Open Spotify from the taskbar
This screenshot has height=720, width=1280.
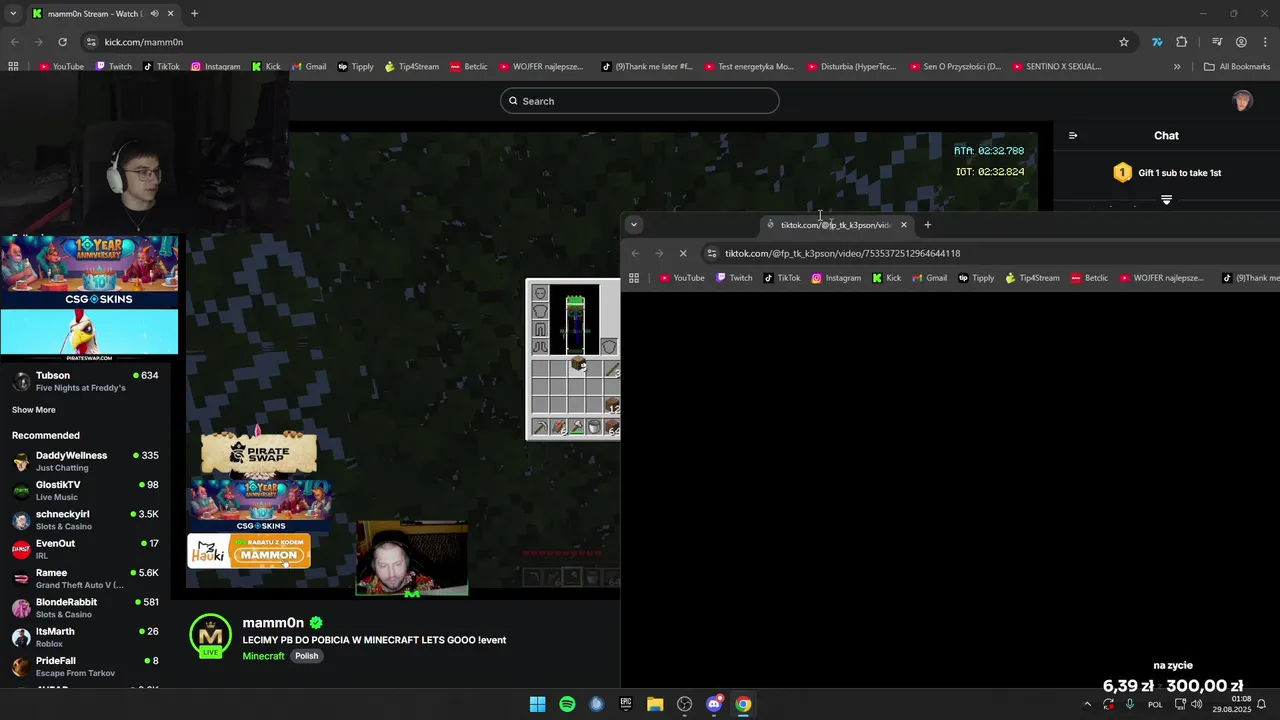click(567, 704)
